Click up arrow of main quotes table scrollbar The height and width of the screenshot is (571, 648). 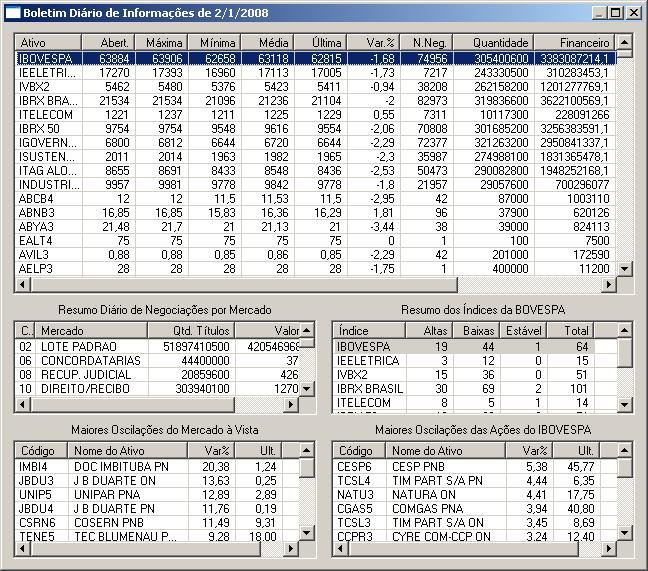pos(624,43)
